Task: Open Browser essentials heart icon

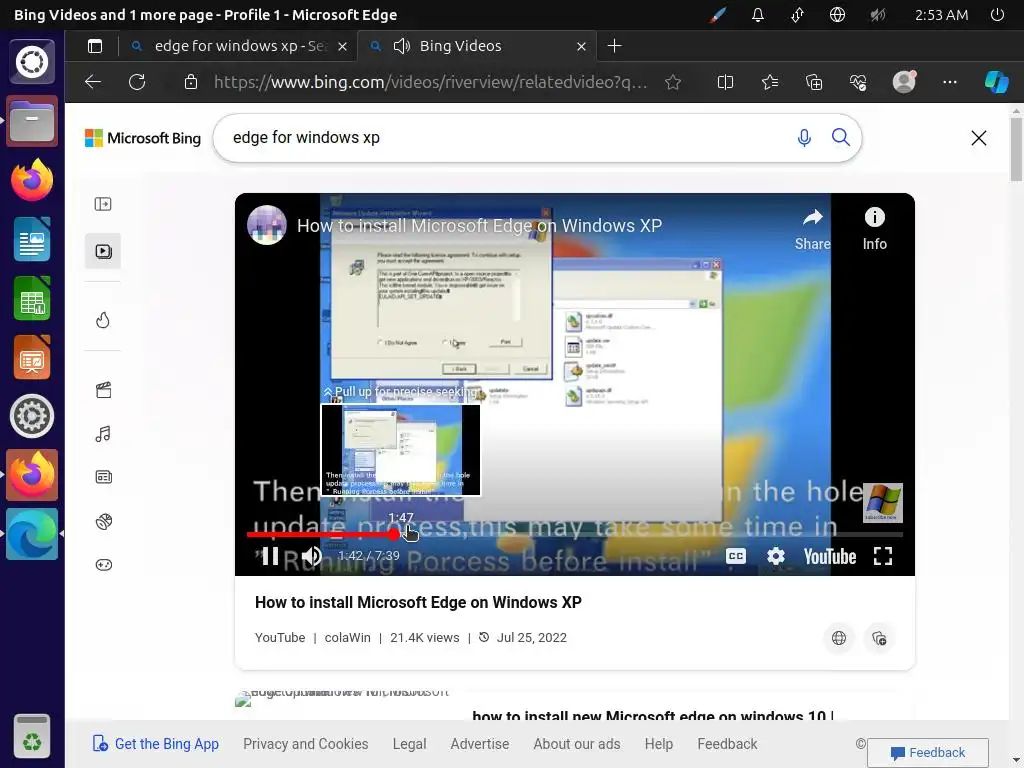Action: (x=857, y=82)
